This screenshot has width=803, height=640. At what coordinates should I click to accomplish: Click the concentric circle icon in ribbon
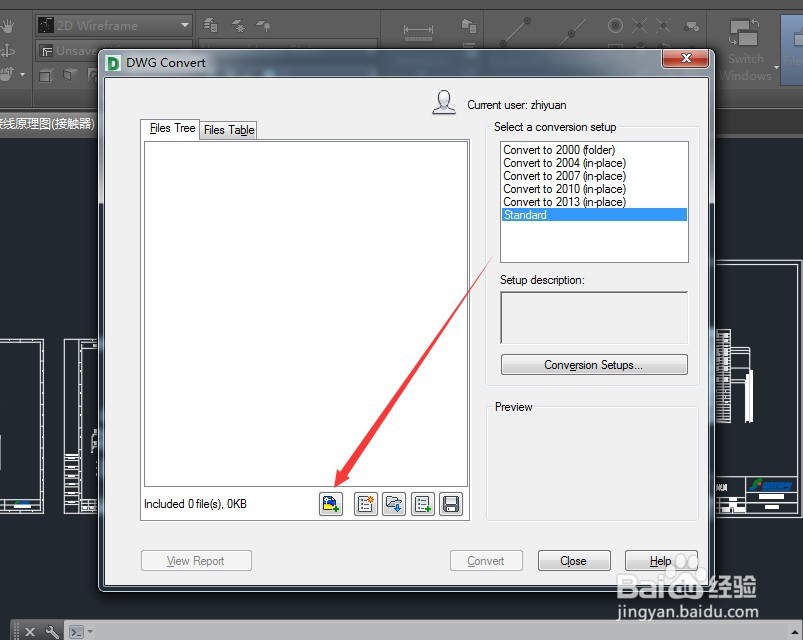pos(615,25)
